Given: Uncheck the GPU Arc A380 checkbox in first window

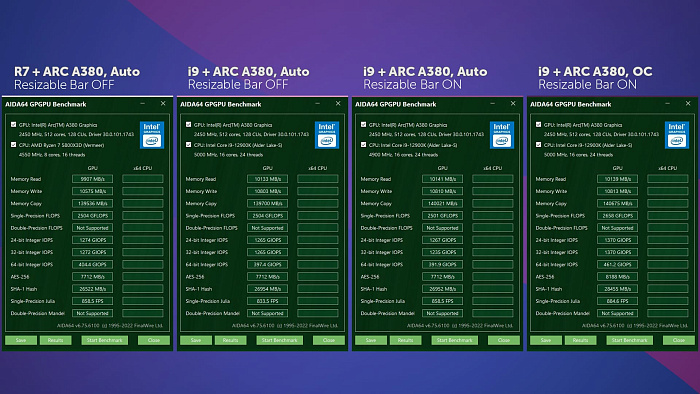Looking at the screenshot, I should [x=13, y=125].
